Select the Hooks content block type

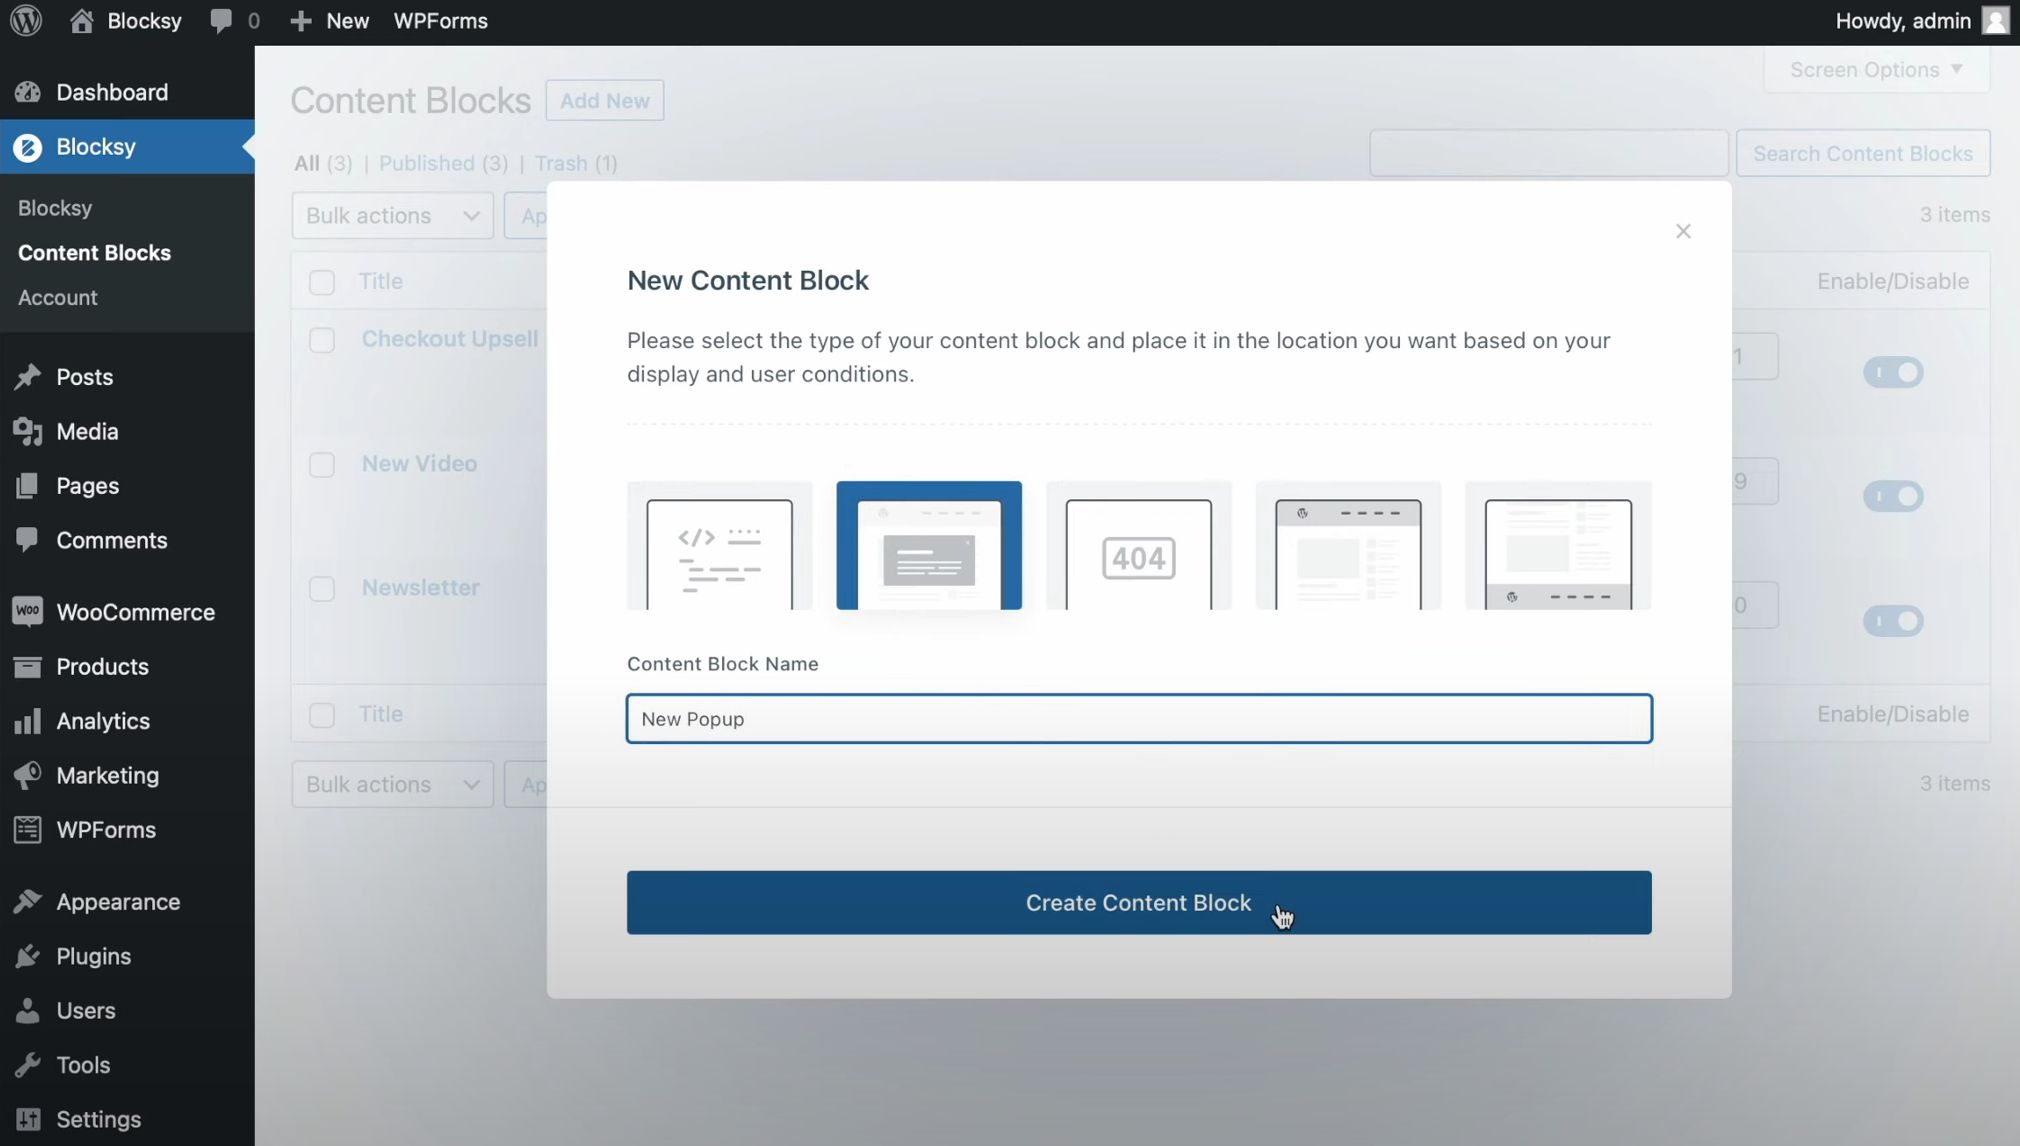point(718,545)
